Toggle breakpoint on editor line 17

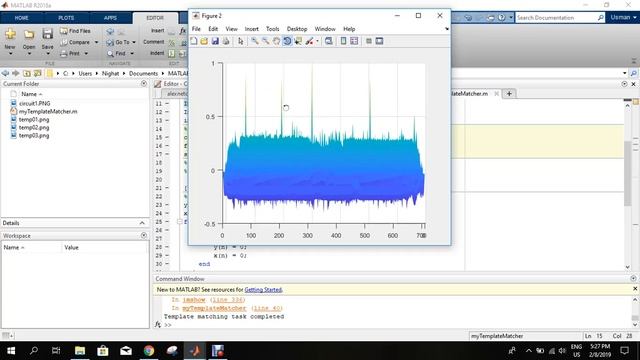pyautogui.click(x=167, y=154)
